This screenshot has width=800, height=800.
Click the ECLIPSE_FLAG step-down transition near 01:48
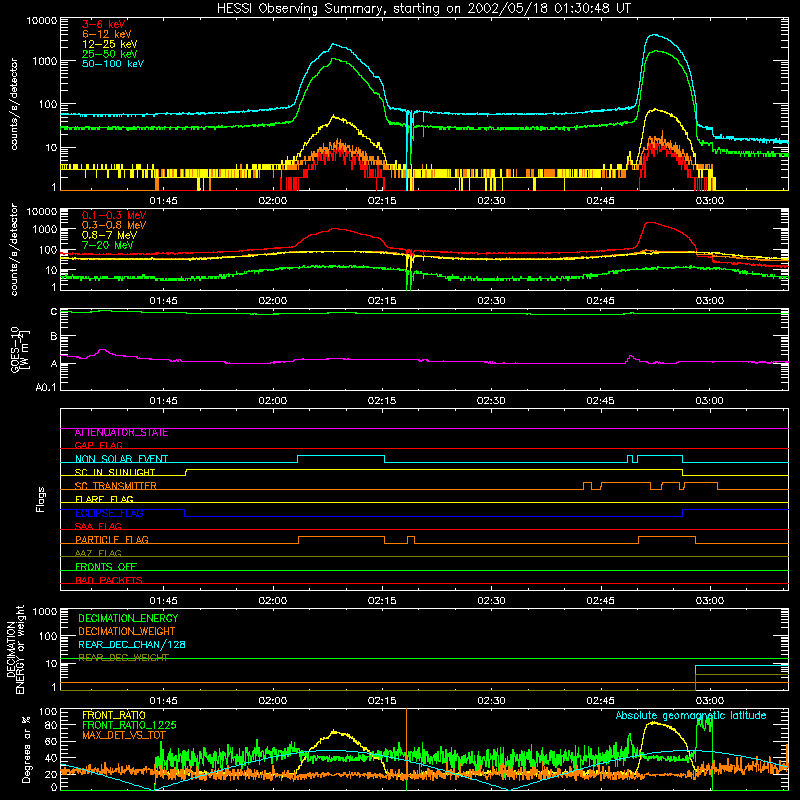185,513
